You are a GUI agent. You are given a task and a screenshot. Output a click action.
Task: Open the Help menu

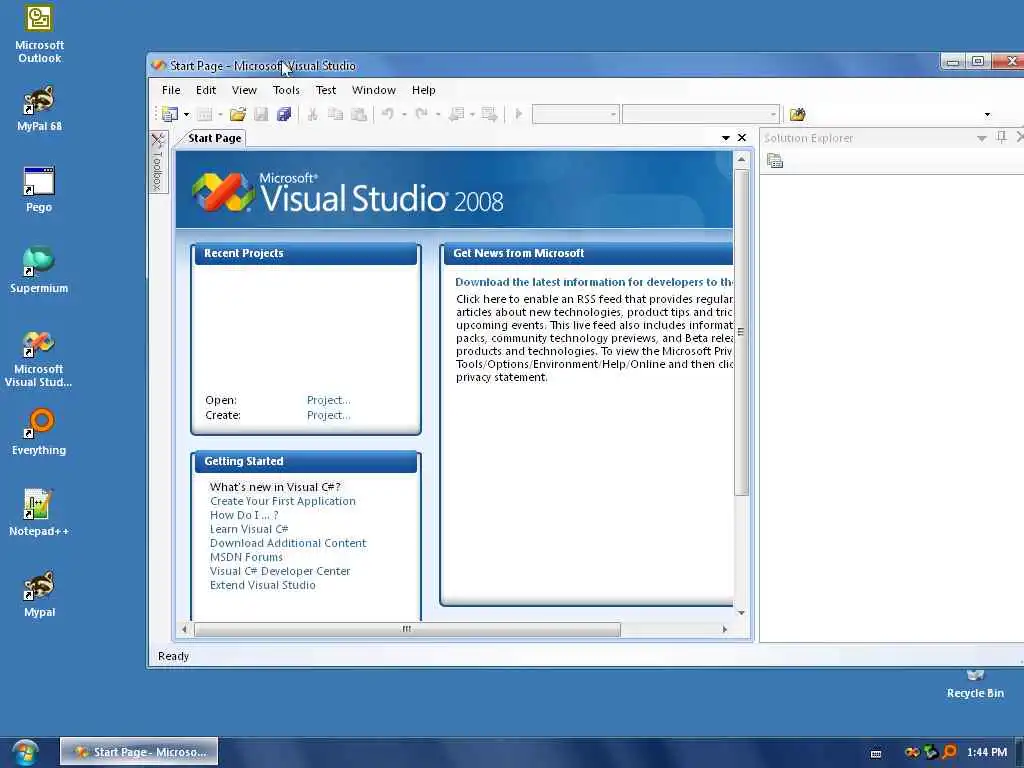[423, 90]
